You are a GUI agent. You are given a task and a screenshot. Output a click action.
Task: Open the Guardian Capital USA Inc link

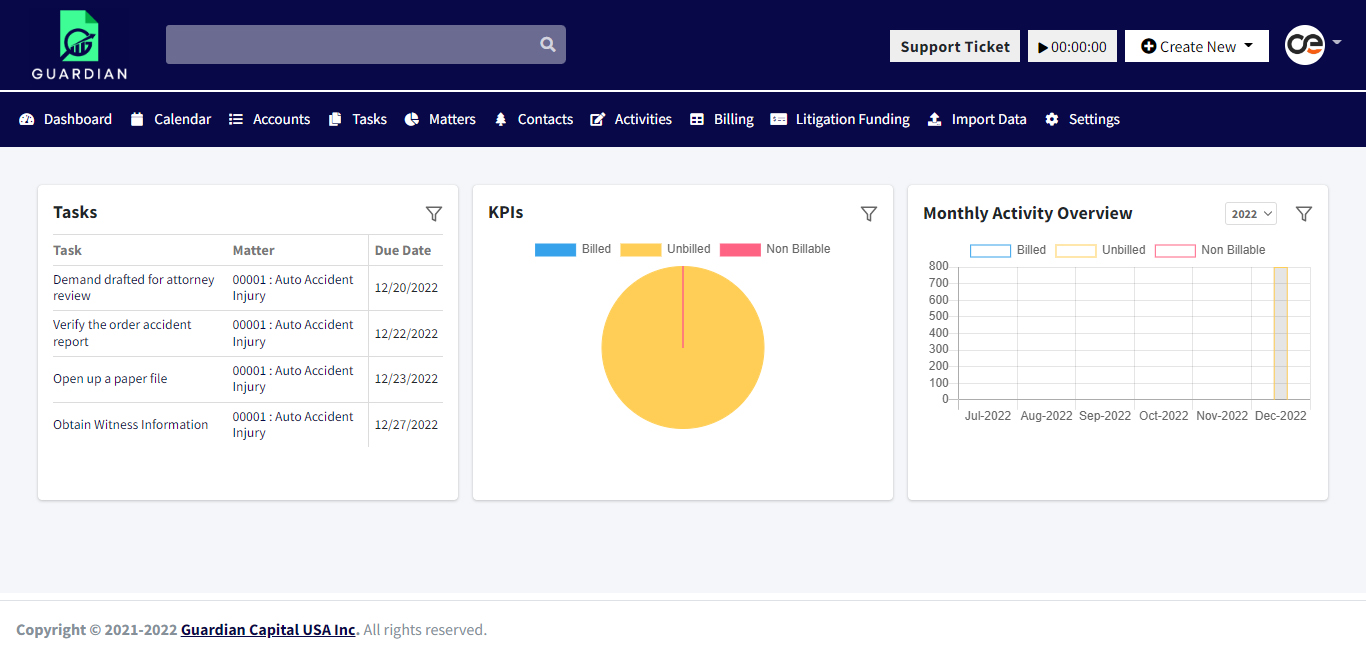267,629
